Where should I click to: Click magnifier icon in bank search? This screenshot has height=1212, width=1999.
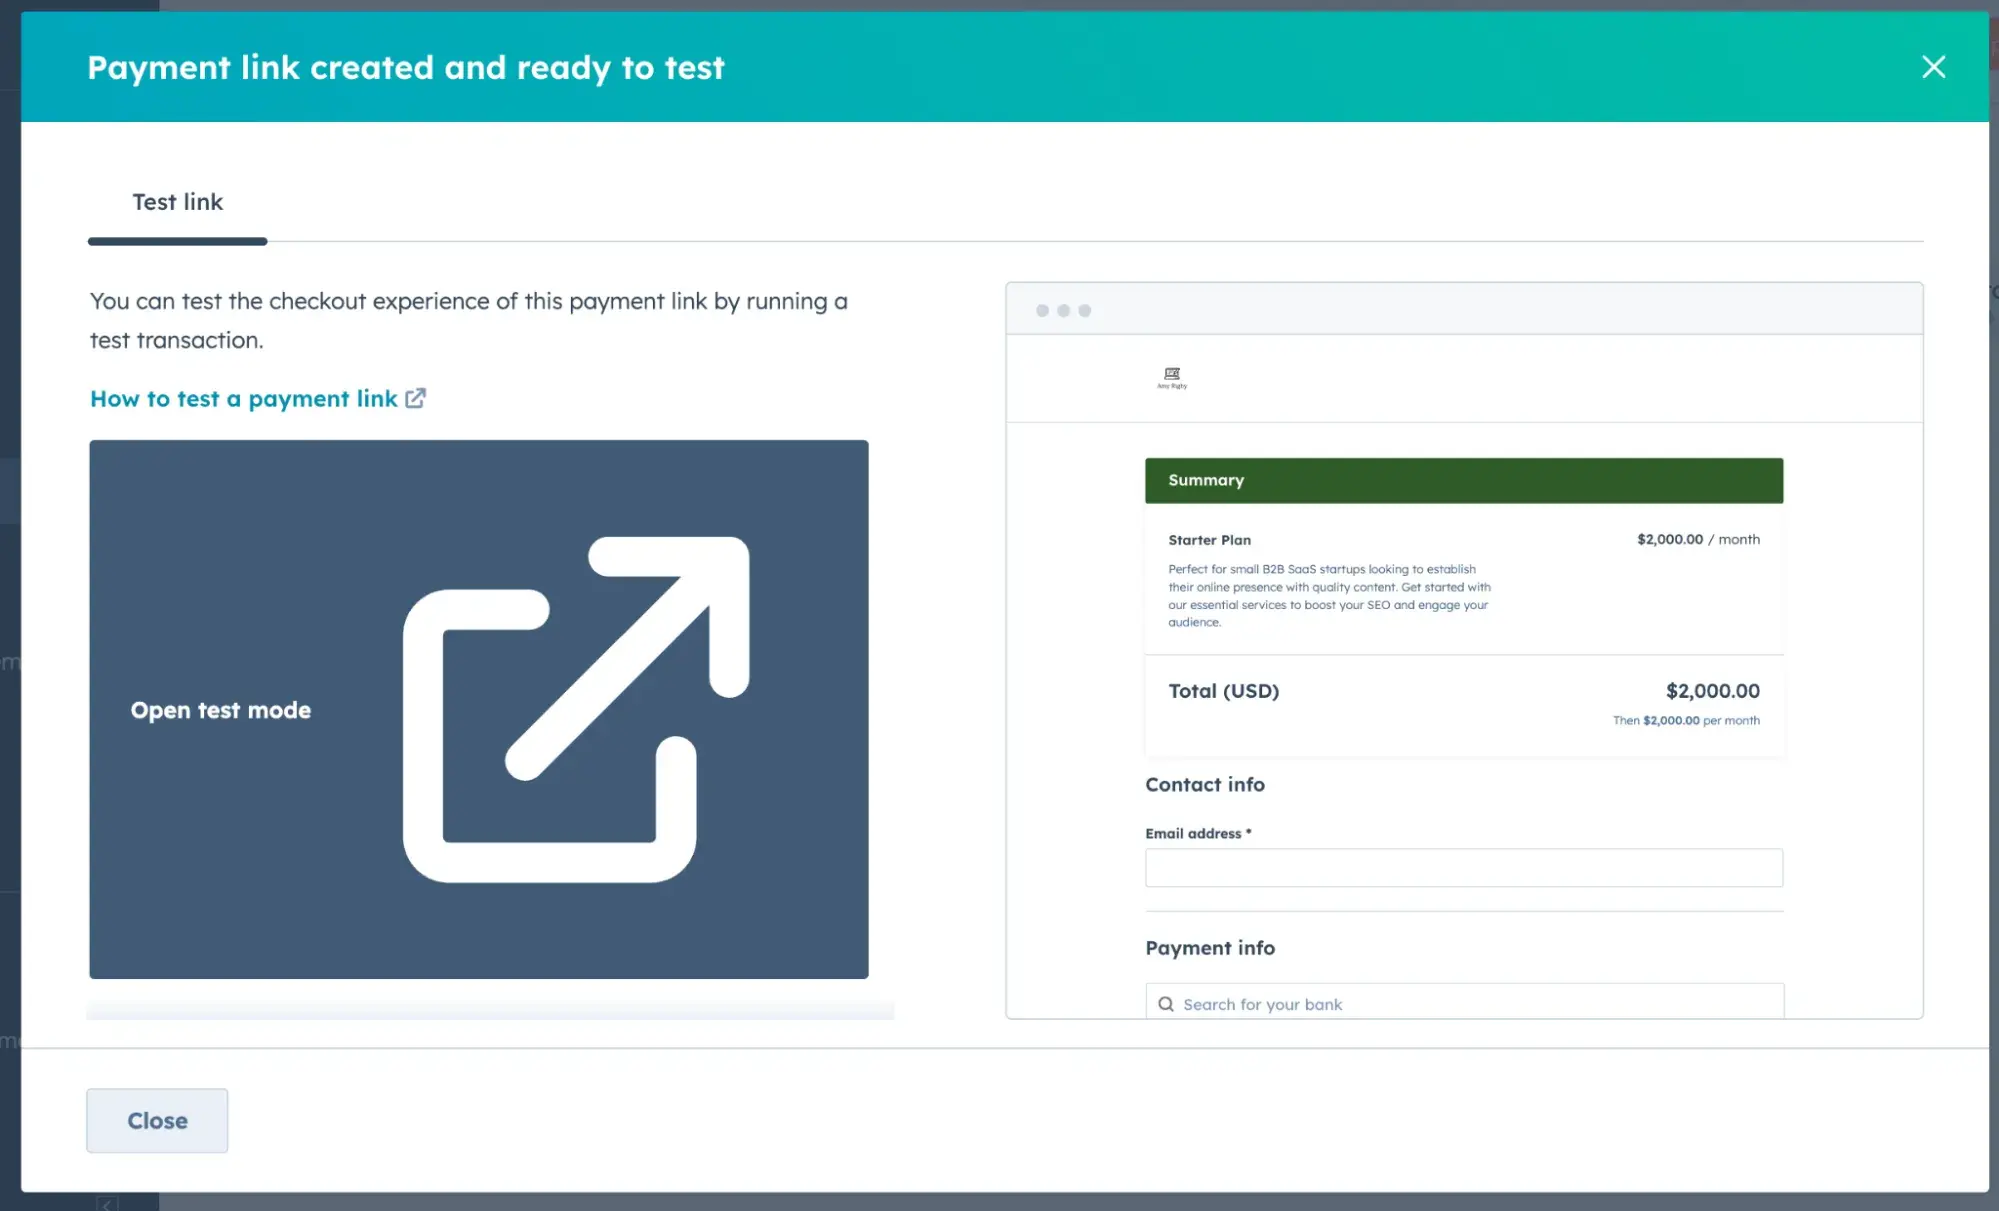pos(1166,1004)
